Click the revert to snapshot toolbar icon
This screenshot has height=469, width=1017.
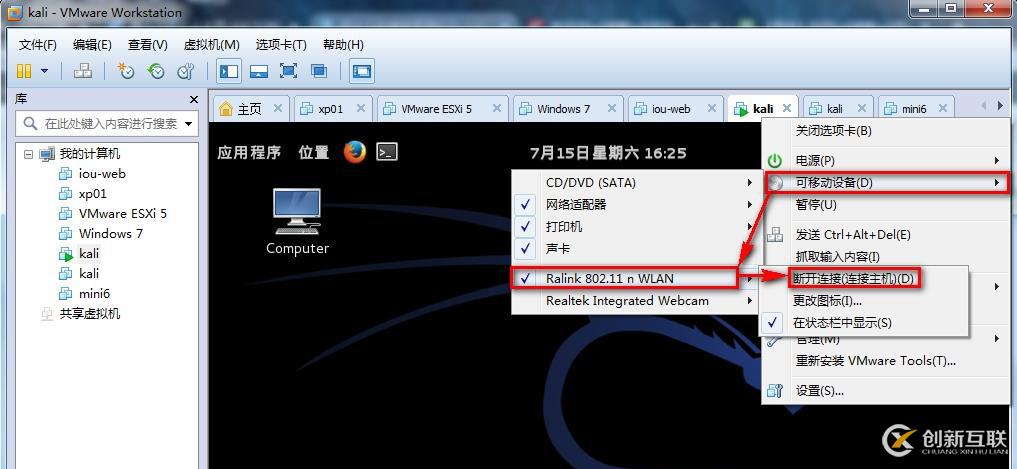point(156,71)
